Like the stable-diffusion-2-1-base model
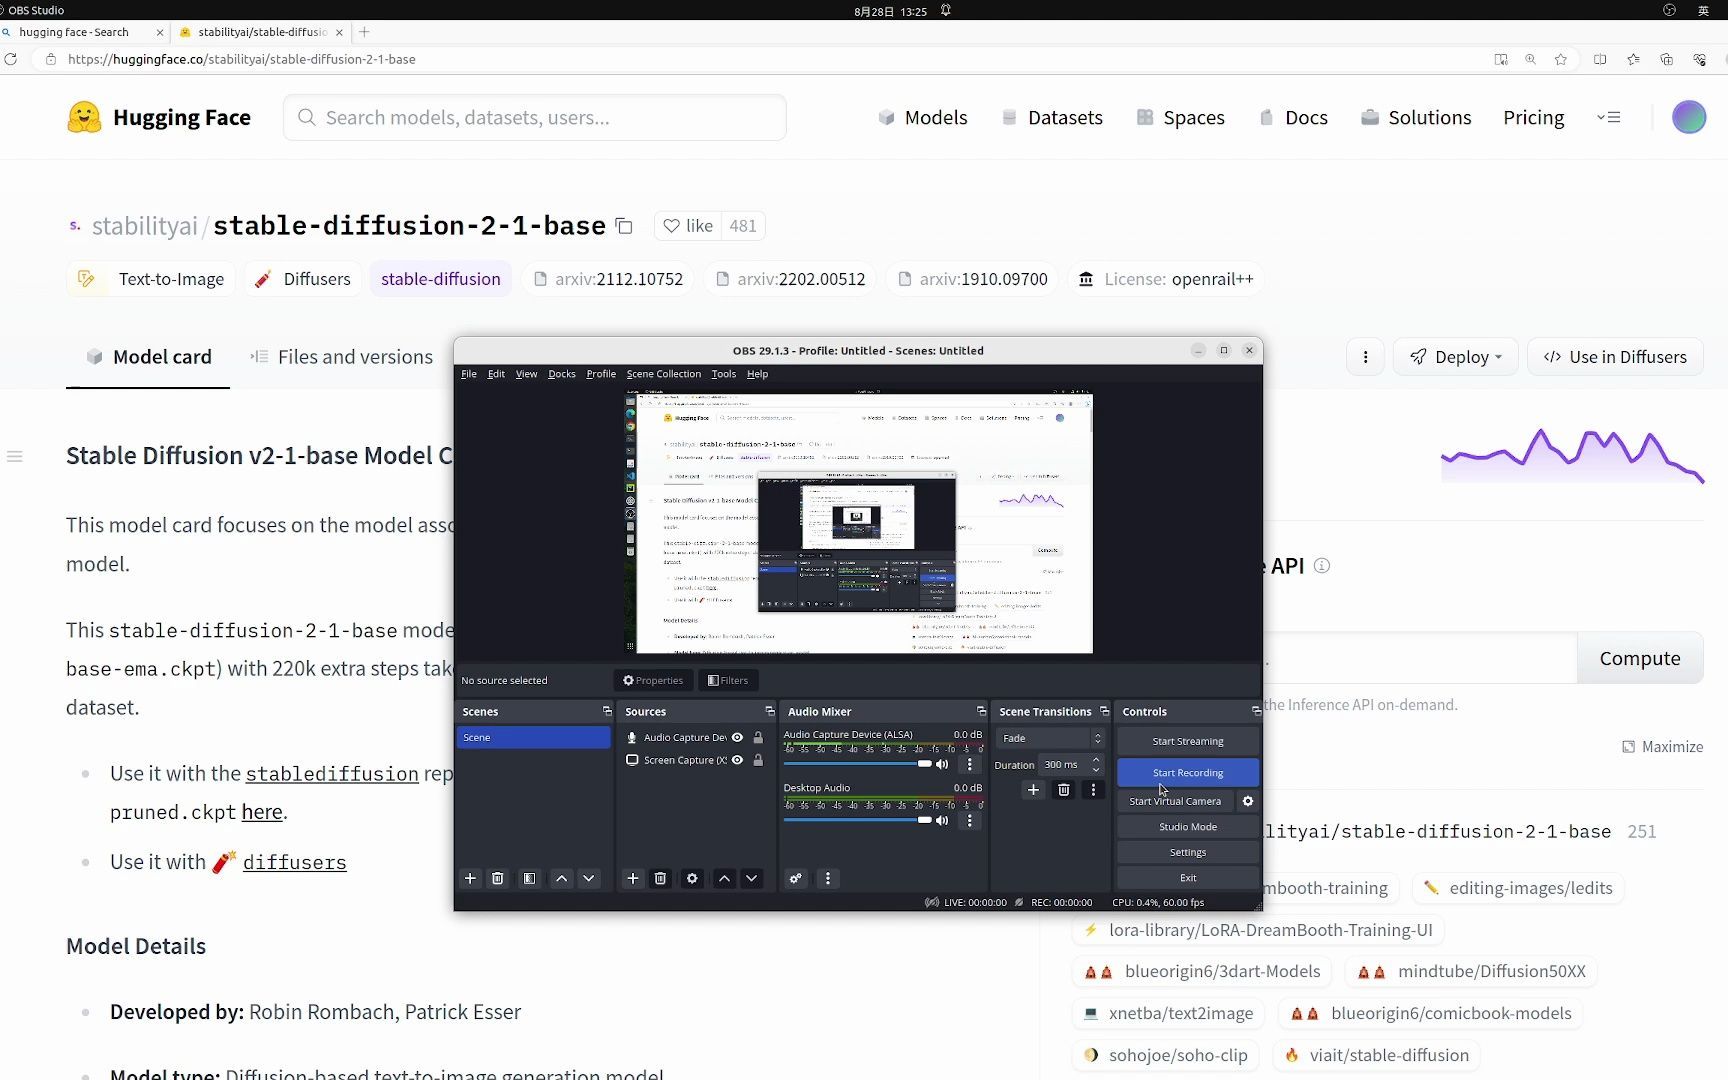This screenshot has width=1728, height=1080. coord(688,226)
